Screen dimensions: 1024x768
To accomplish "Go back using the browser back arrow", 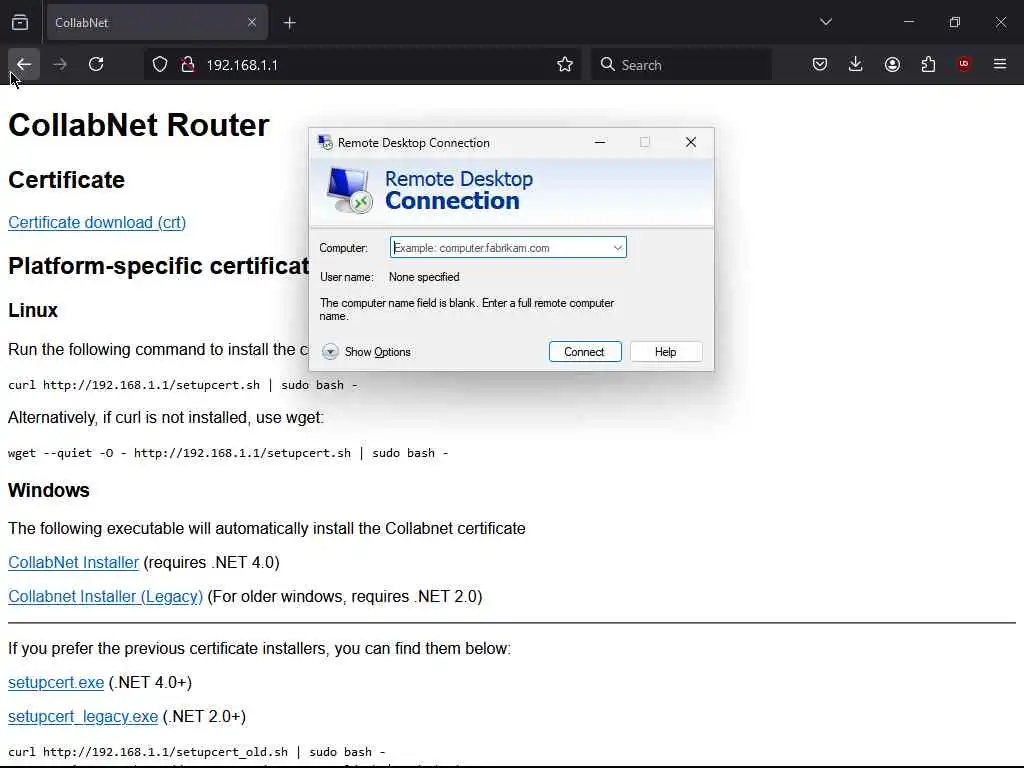I will pos(24,64).
